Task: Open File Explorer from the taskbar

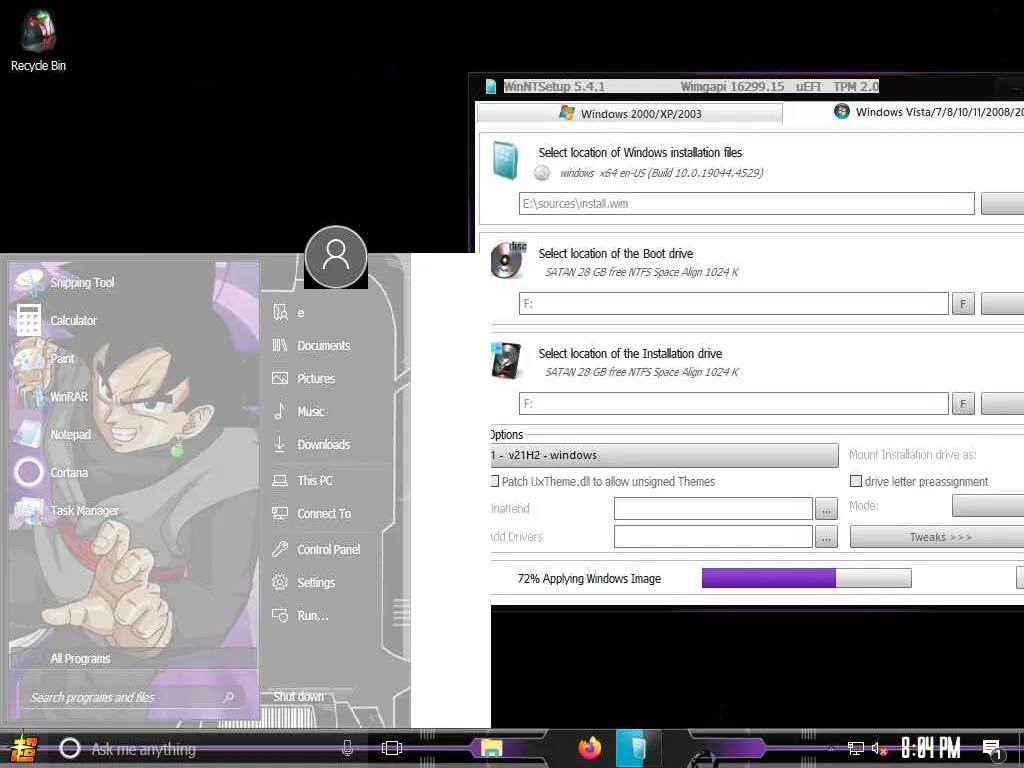Action: click(492, 748)
